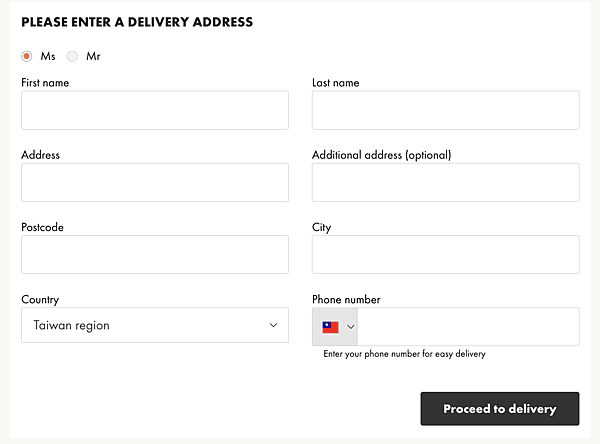Select the Mr radio button
The height and width of the screenshot is (444, 600).
[x=72, y=56]
